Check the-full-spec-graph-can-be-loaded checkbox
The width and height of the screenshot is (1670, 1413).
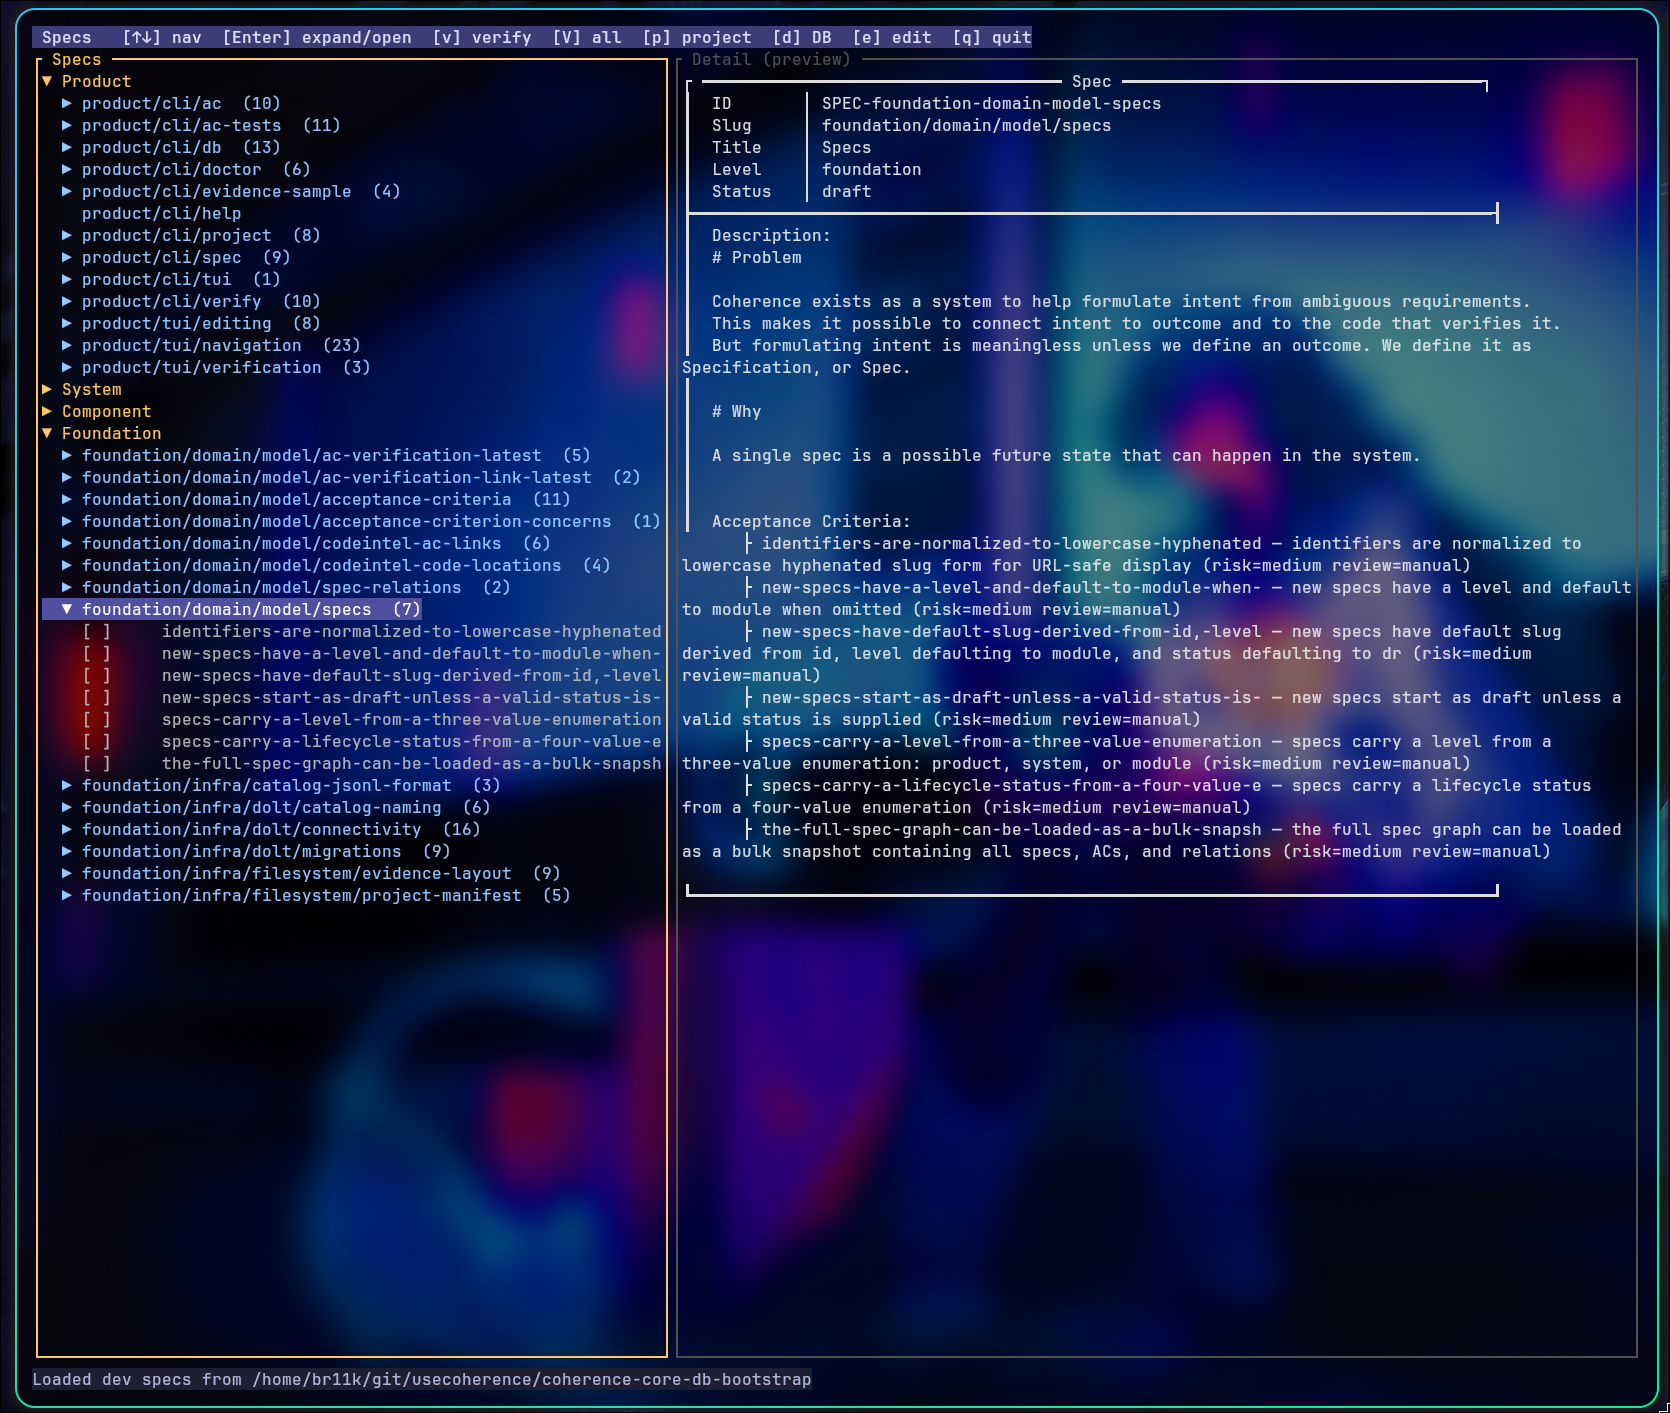coord(97,763)
